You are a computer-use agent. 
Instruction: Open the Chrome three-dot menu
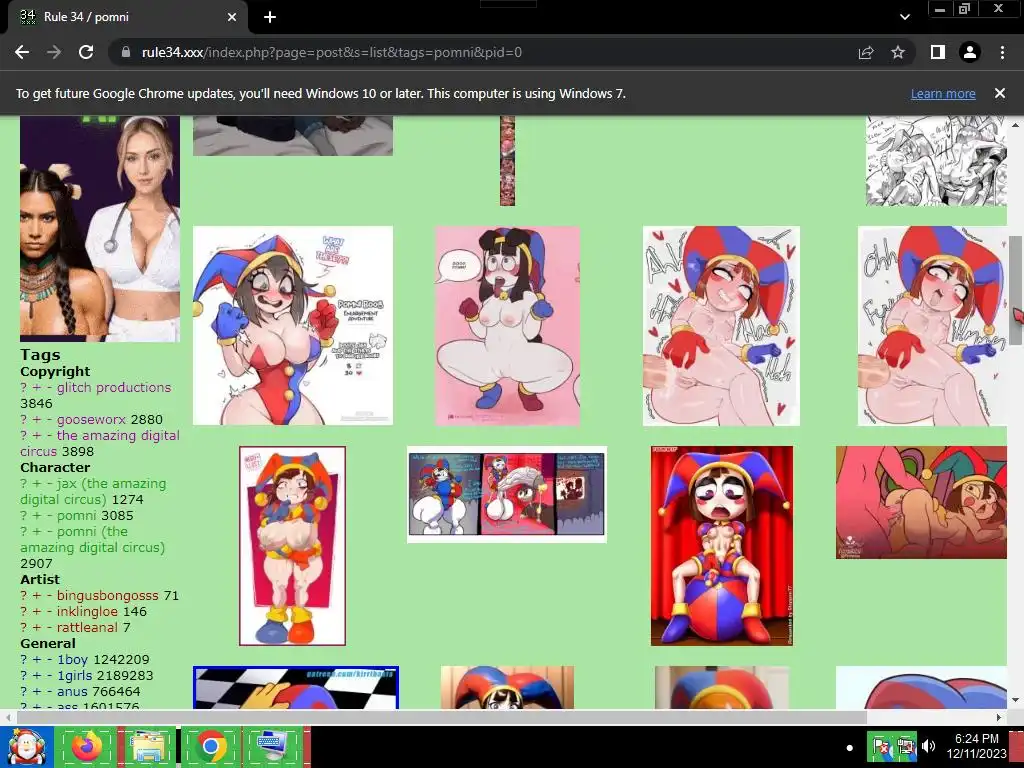pyautogui.click(x=1002, y=52)
